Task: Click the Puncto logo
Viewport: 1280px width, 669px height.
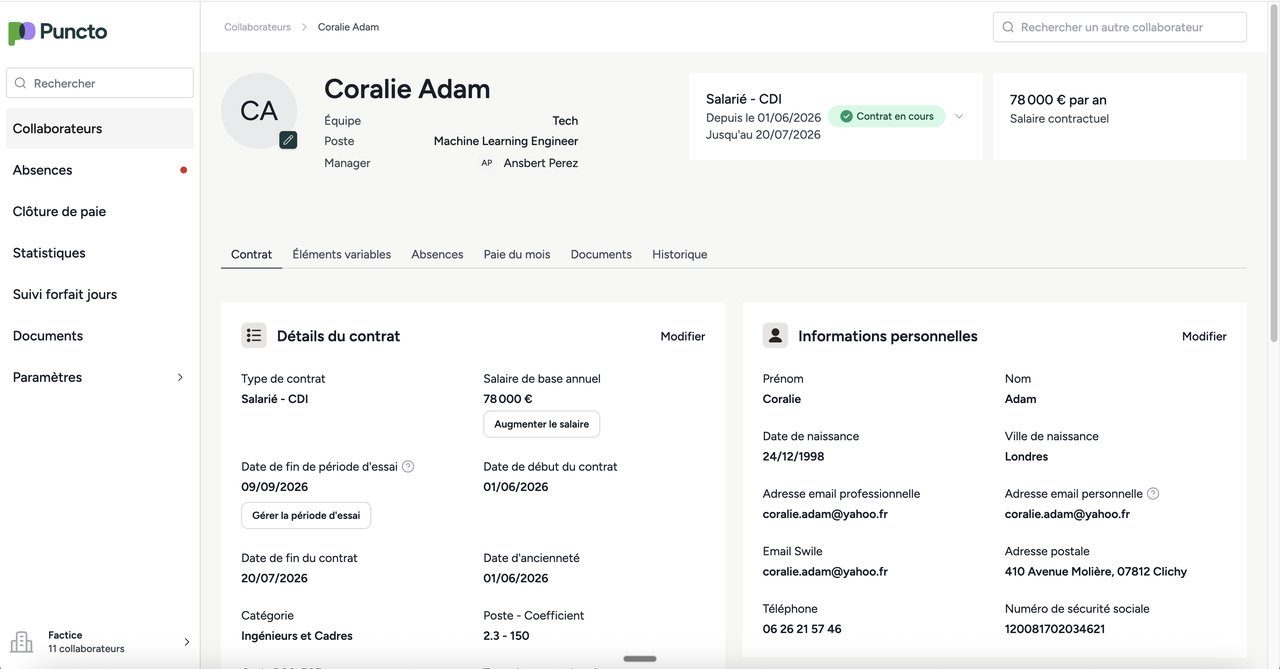Action: (x=58, y=33)
